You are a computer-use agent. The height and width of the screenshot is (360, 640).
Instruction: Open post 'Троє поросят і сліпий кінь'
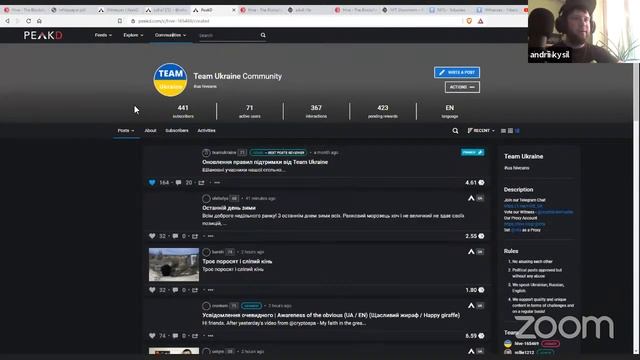[x=237, y=261]
